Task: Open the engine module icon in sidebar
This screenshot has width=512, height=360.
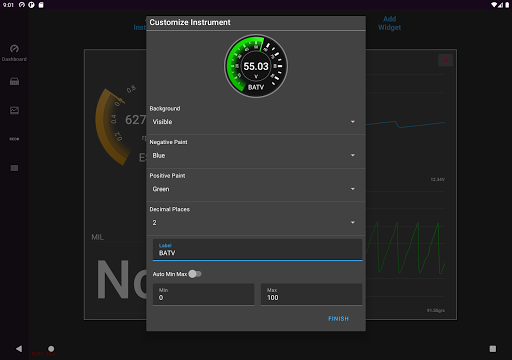Action: click(x=14, y=81)
